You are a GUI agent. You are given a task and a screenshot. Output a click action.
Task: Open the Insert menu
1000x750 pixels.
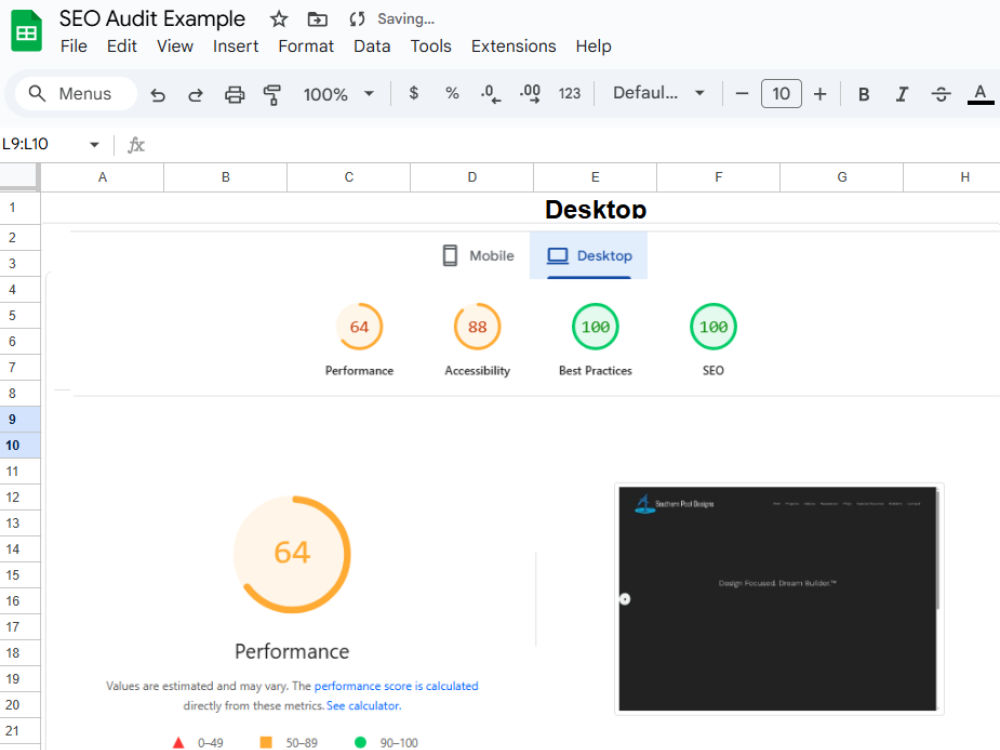tap(235, 46)
